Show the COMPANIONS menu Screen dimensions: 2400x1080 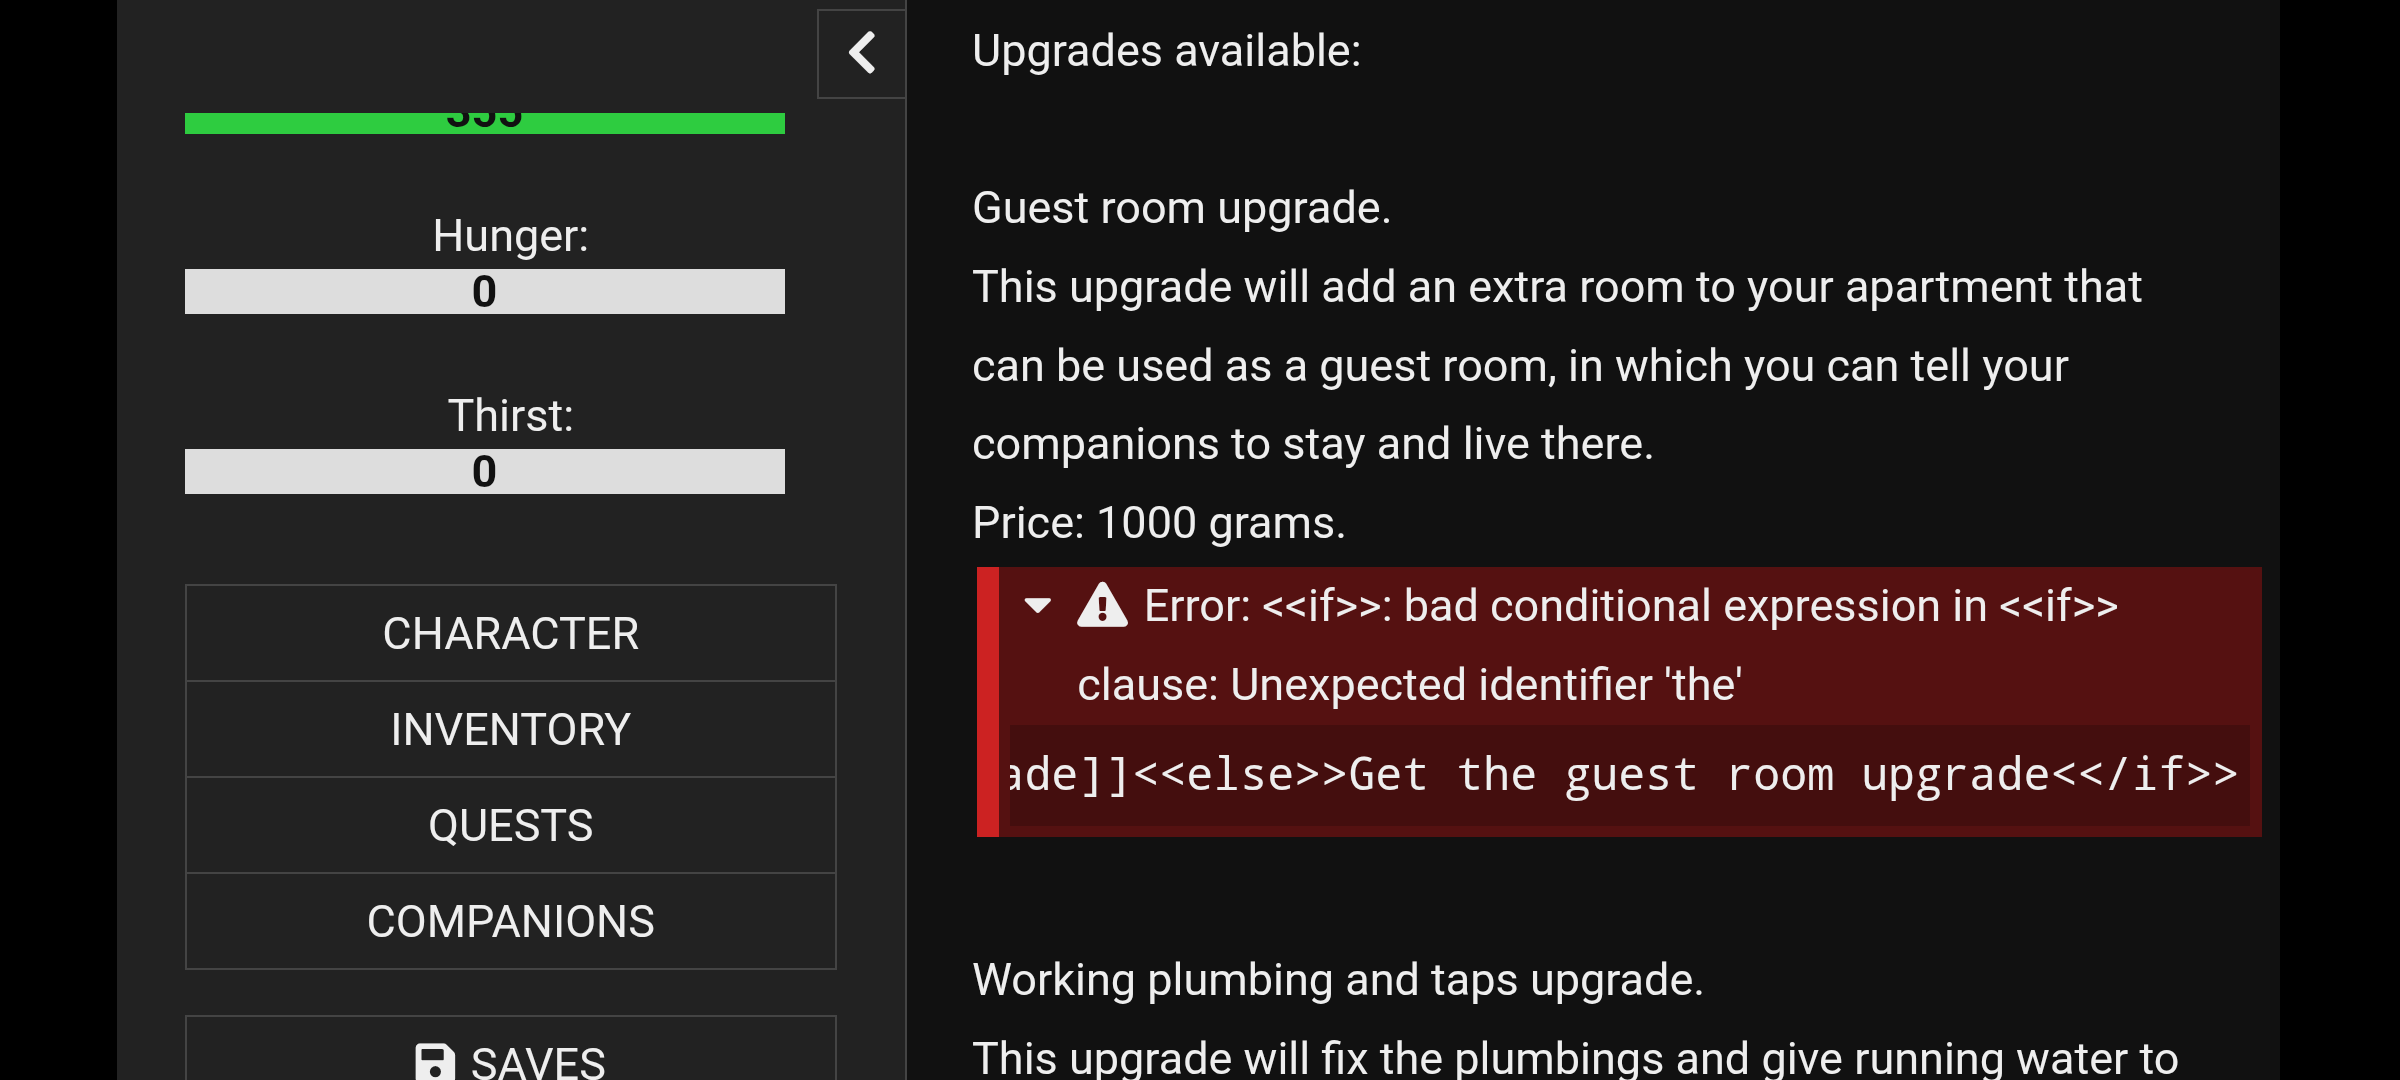click(x=510, y=922)
